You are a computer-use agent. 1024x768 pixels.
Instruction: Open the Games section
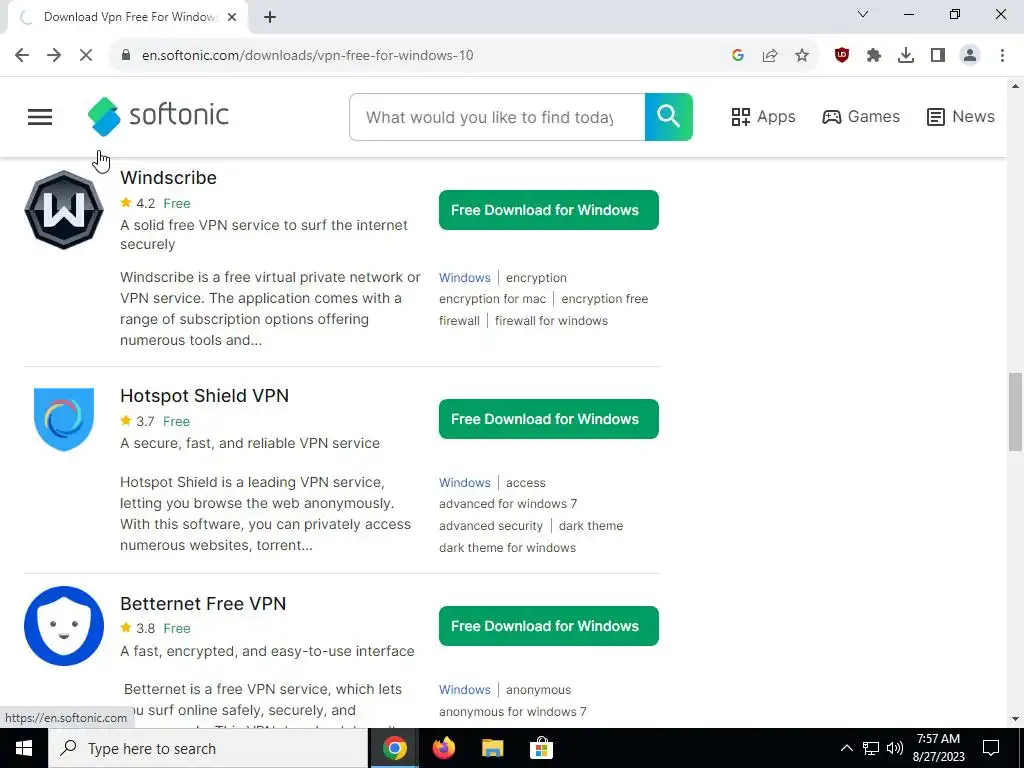pyautogui.click(x=861, y=117)
